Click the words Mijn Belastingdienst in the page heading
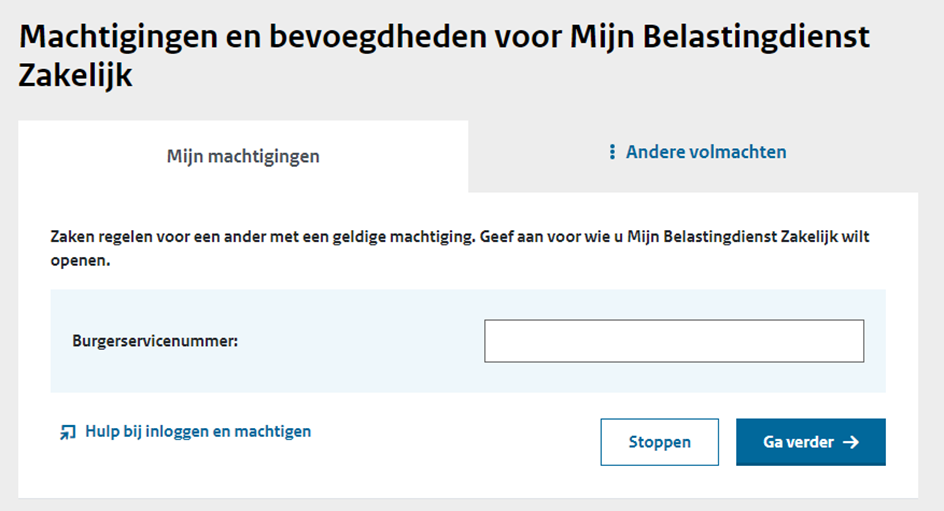 pyautogui.click(x=719, y=37)
